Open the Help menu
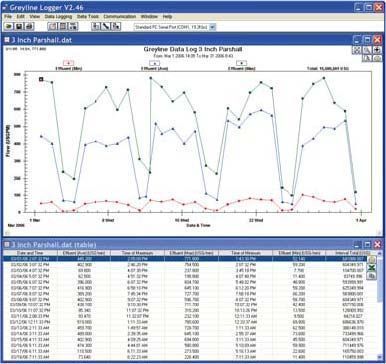Viewport: 386px width, 364px height. [x=167, y=16]
